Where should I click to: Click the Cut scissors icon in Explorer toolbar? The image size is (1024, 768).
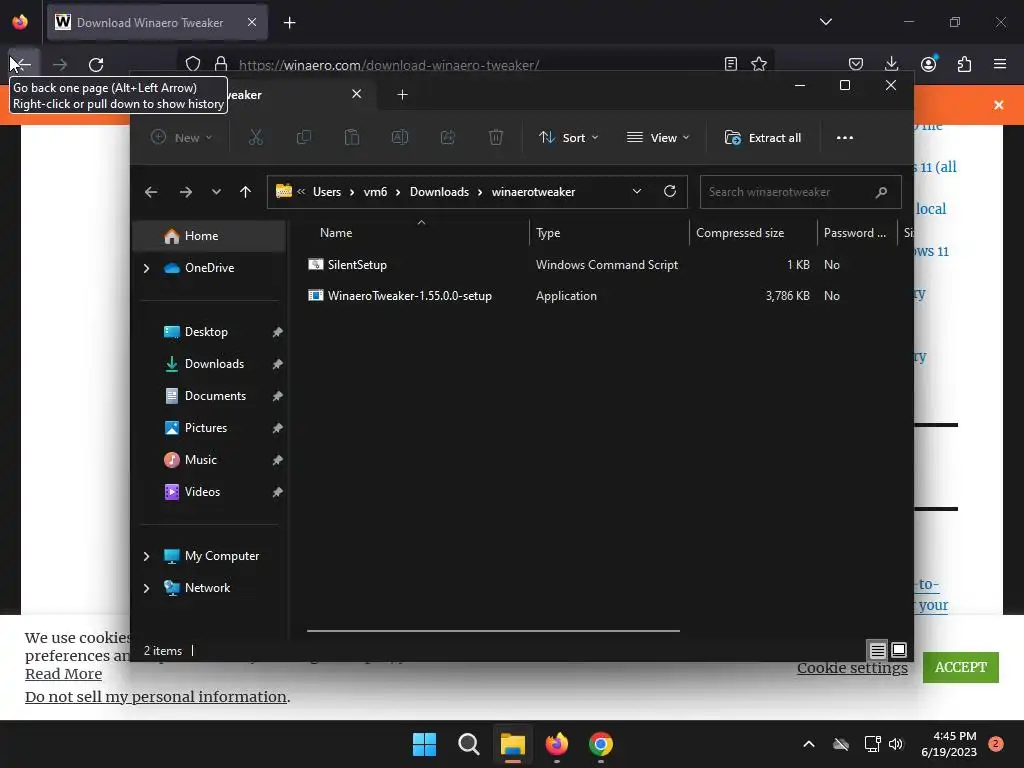pos(255,137)
